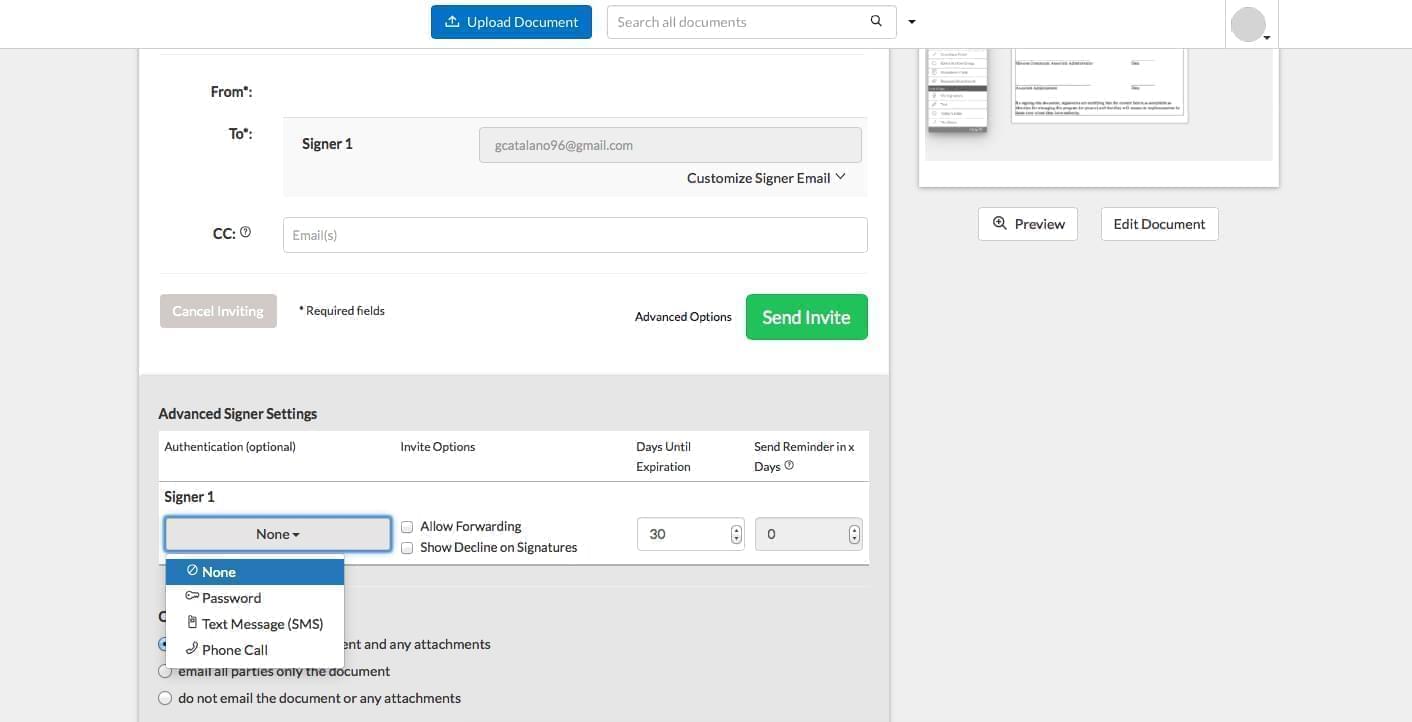This screenshot has height=722, width=1412.
Task: Click the search magnifier icon
Action: pyautogui.click(x=877, y=21)
